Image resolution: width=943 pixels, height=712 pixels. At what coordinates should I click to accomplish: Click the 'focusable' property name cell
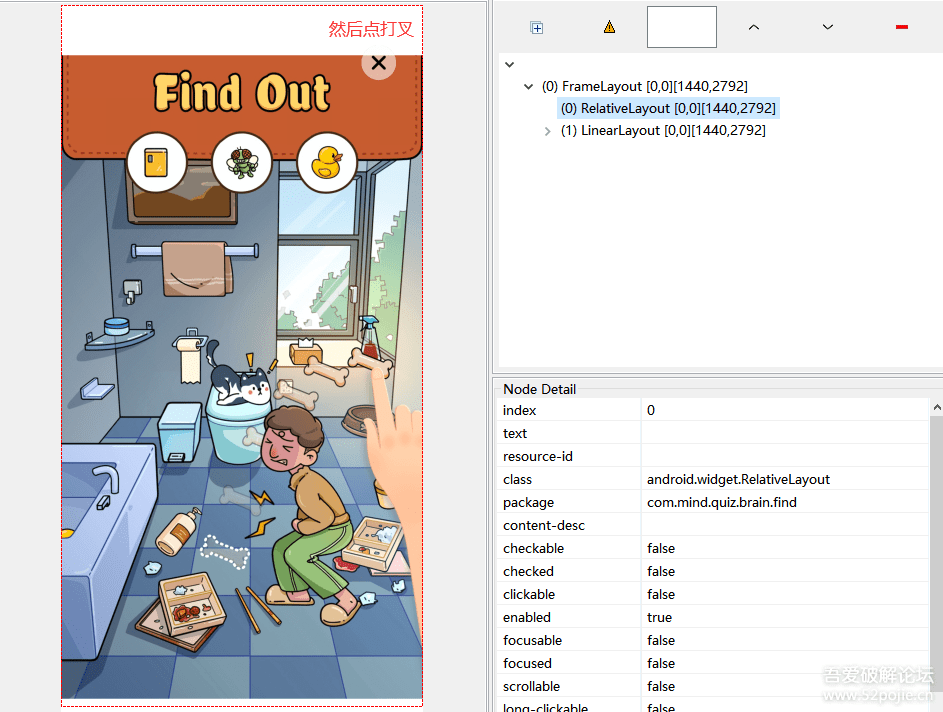click(568, 640)
